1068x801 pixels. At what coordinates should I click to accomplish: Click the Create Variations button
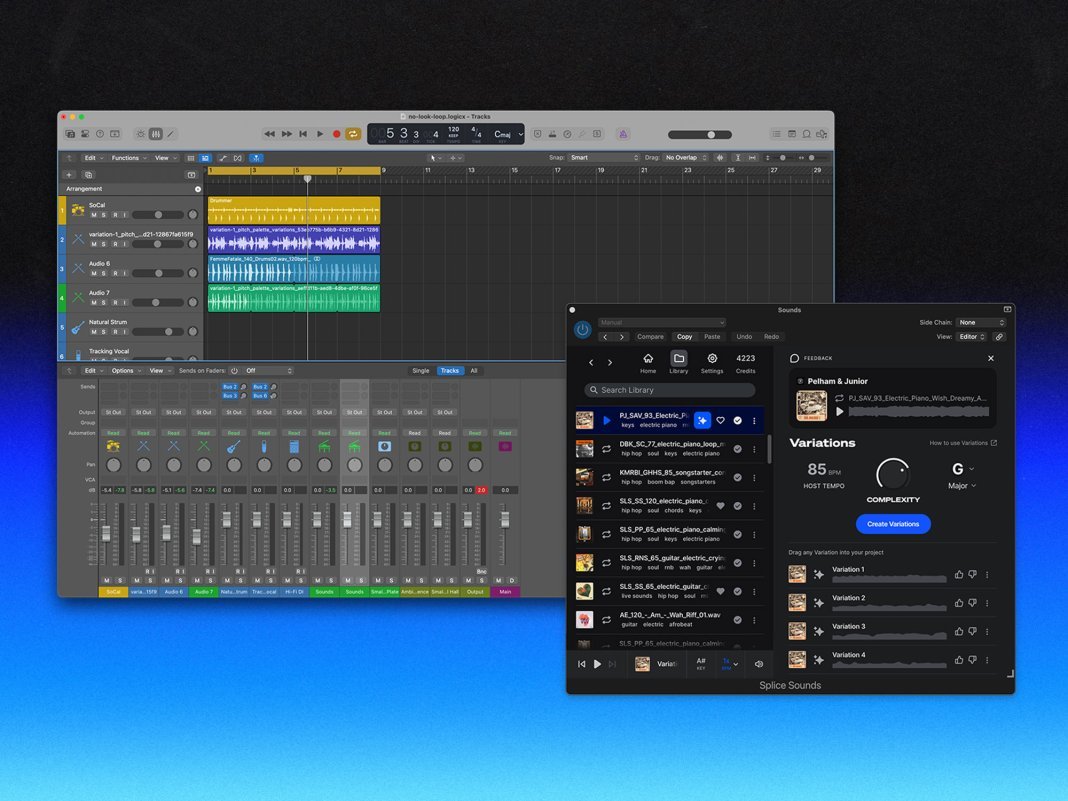[x=893, y=524]
